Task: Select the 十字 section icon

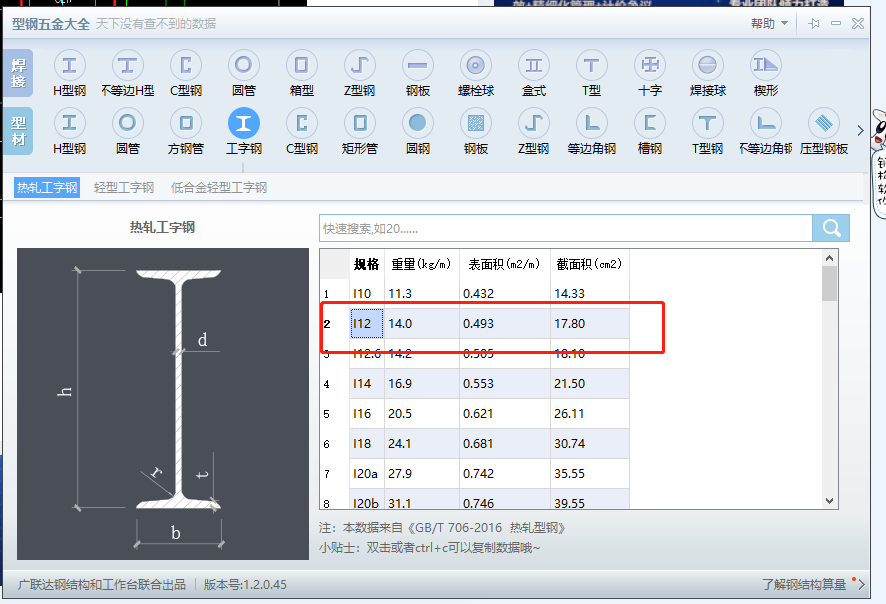Action: click(650, 66)
